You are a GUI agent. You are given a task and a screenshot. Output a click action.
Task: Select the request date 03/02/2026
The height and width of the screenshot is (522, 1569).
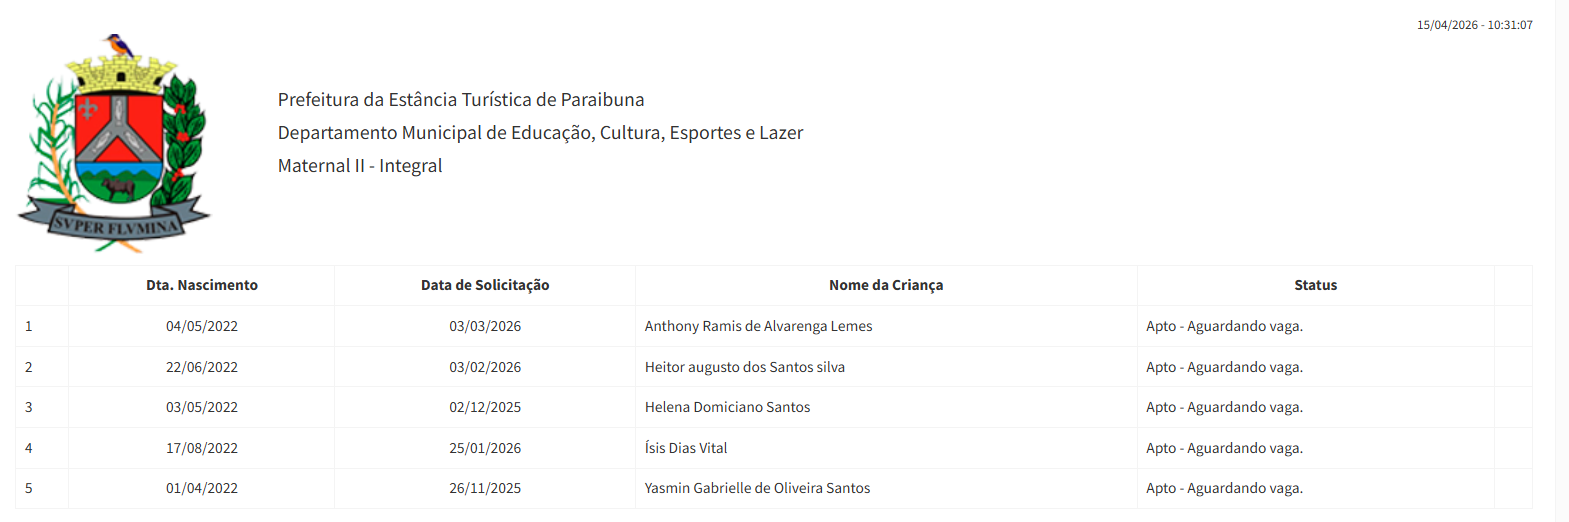[x=485, y=367]
